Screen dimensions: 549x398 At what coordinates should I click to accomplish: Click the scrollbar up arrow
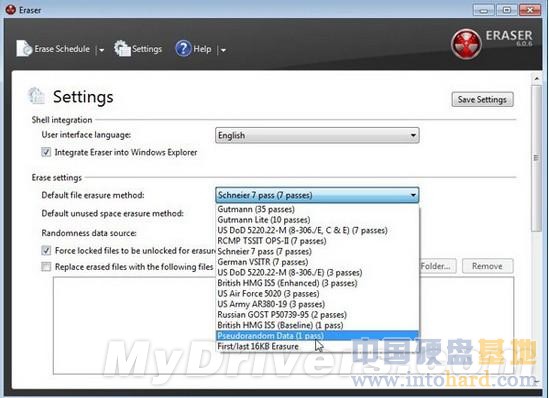point(536,79)
